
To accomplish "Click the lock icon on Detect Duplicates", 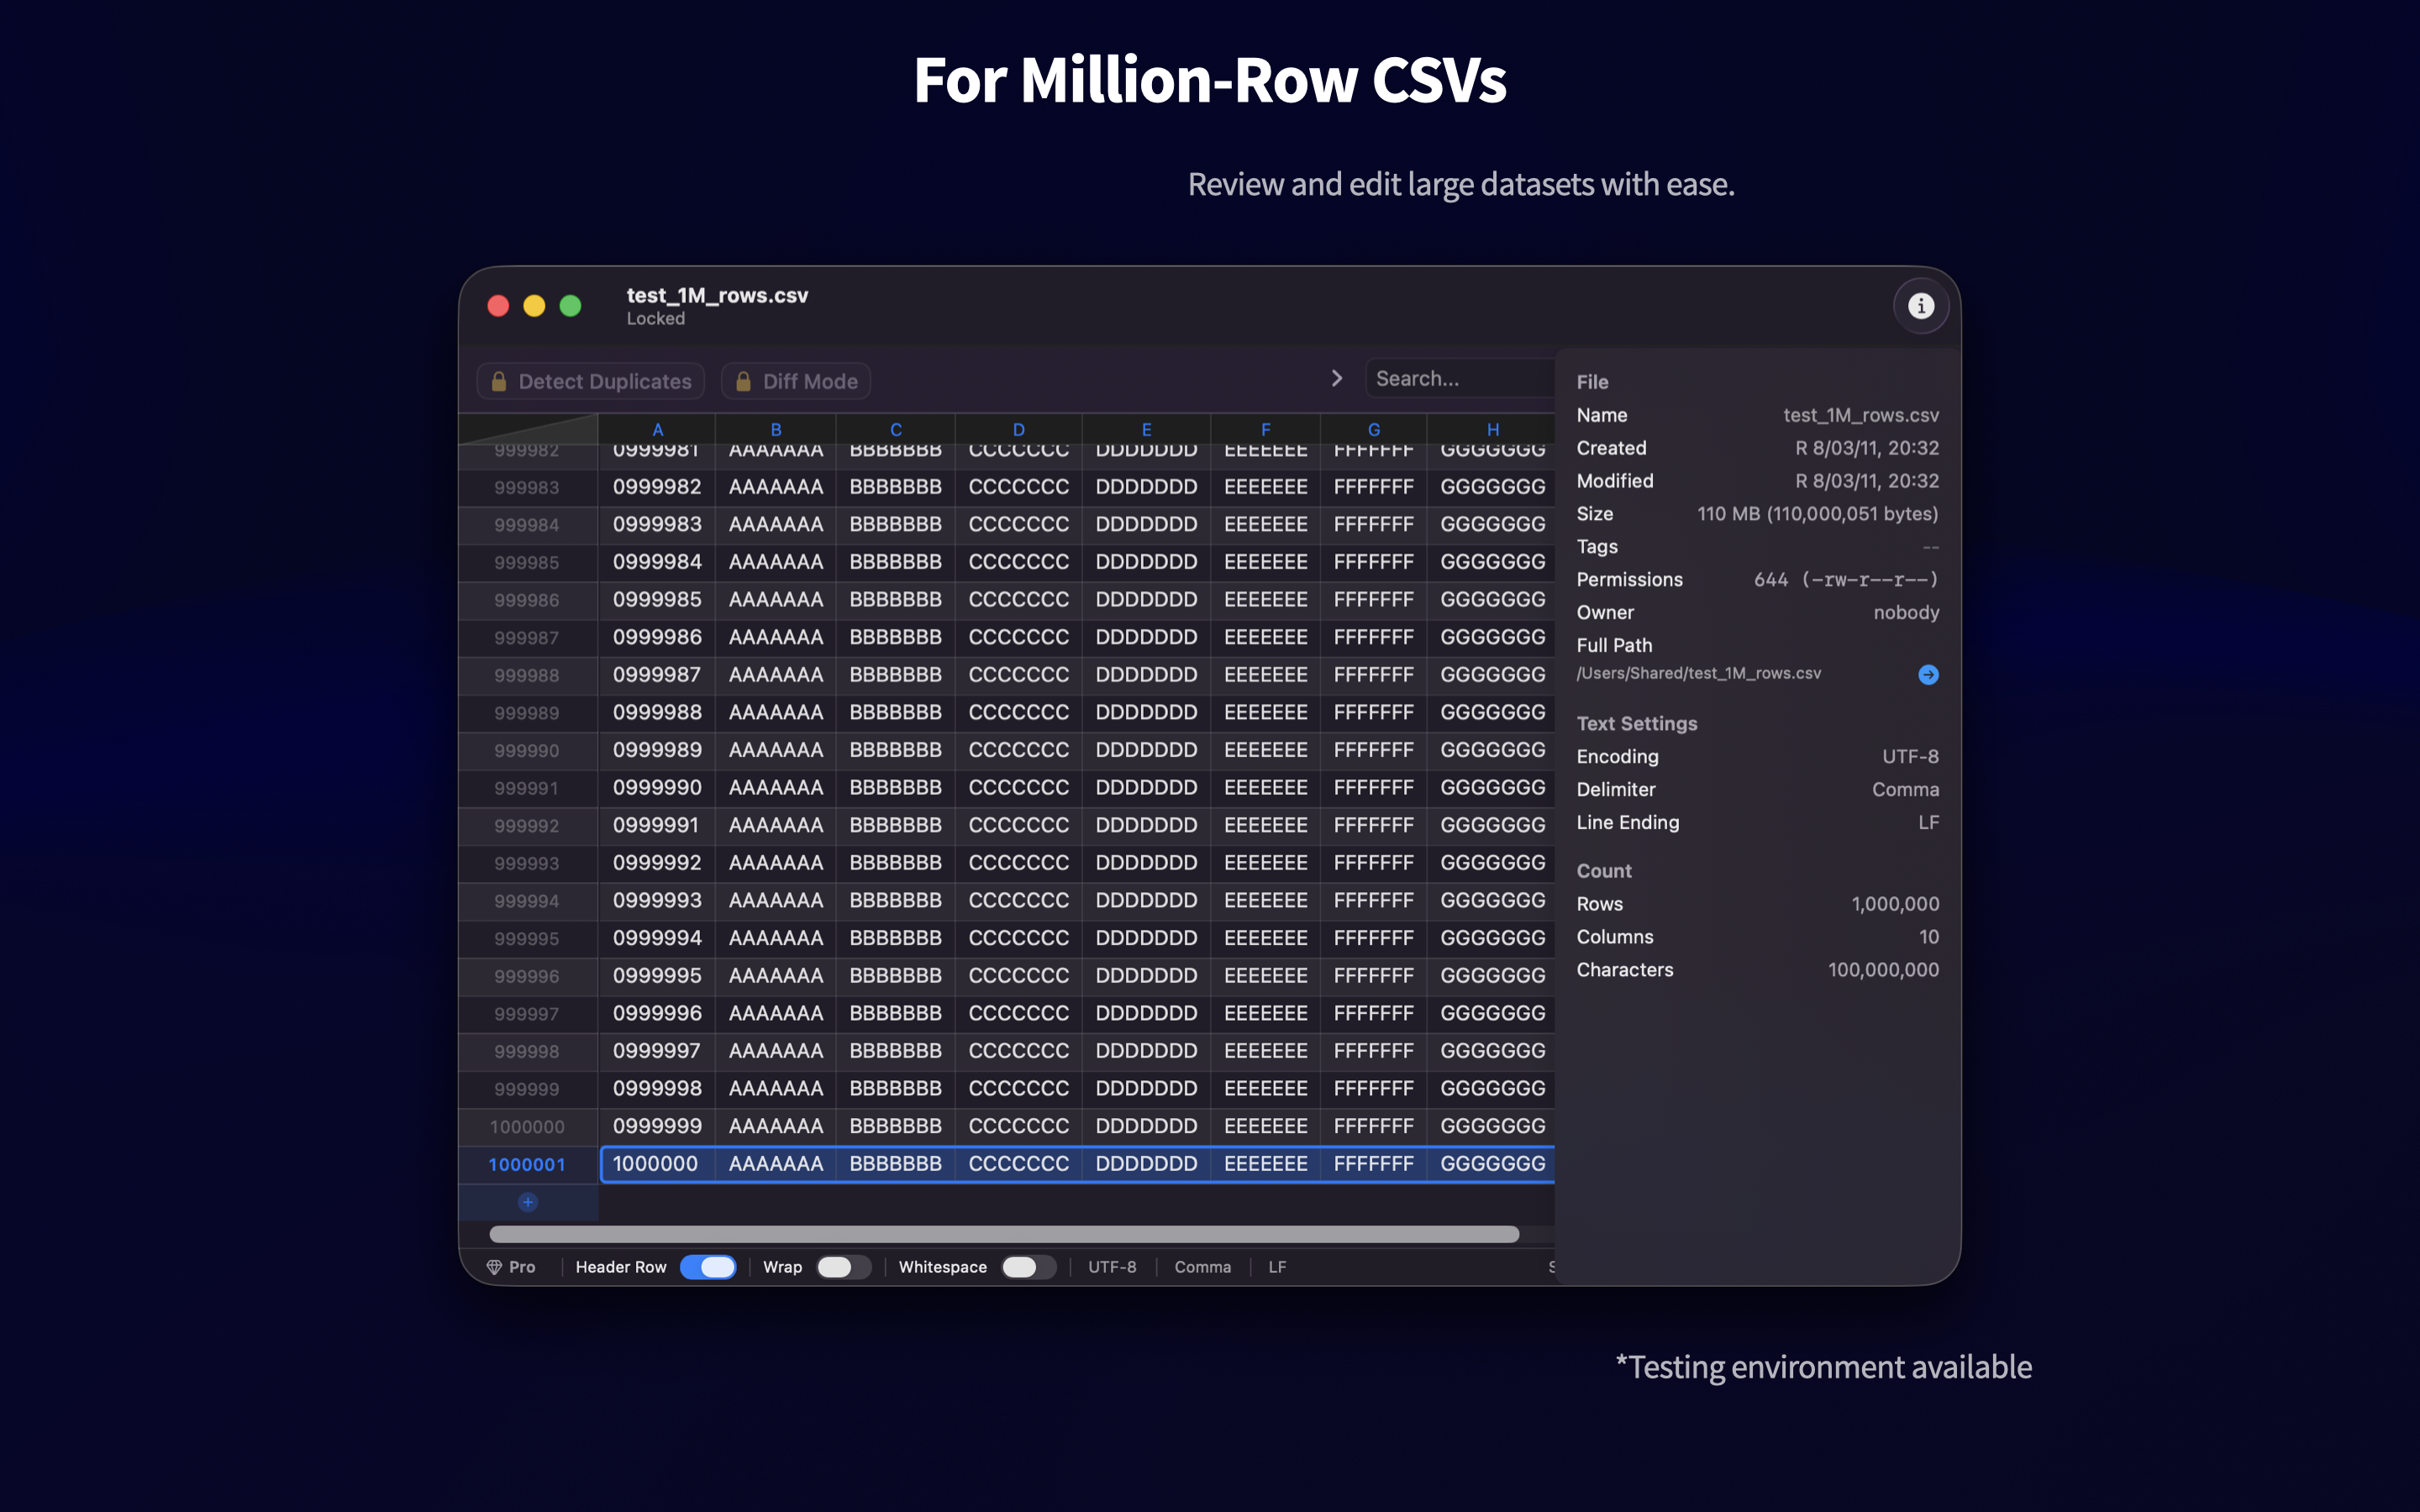I will click(499, 380).
